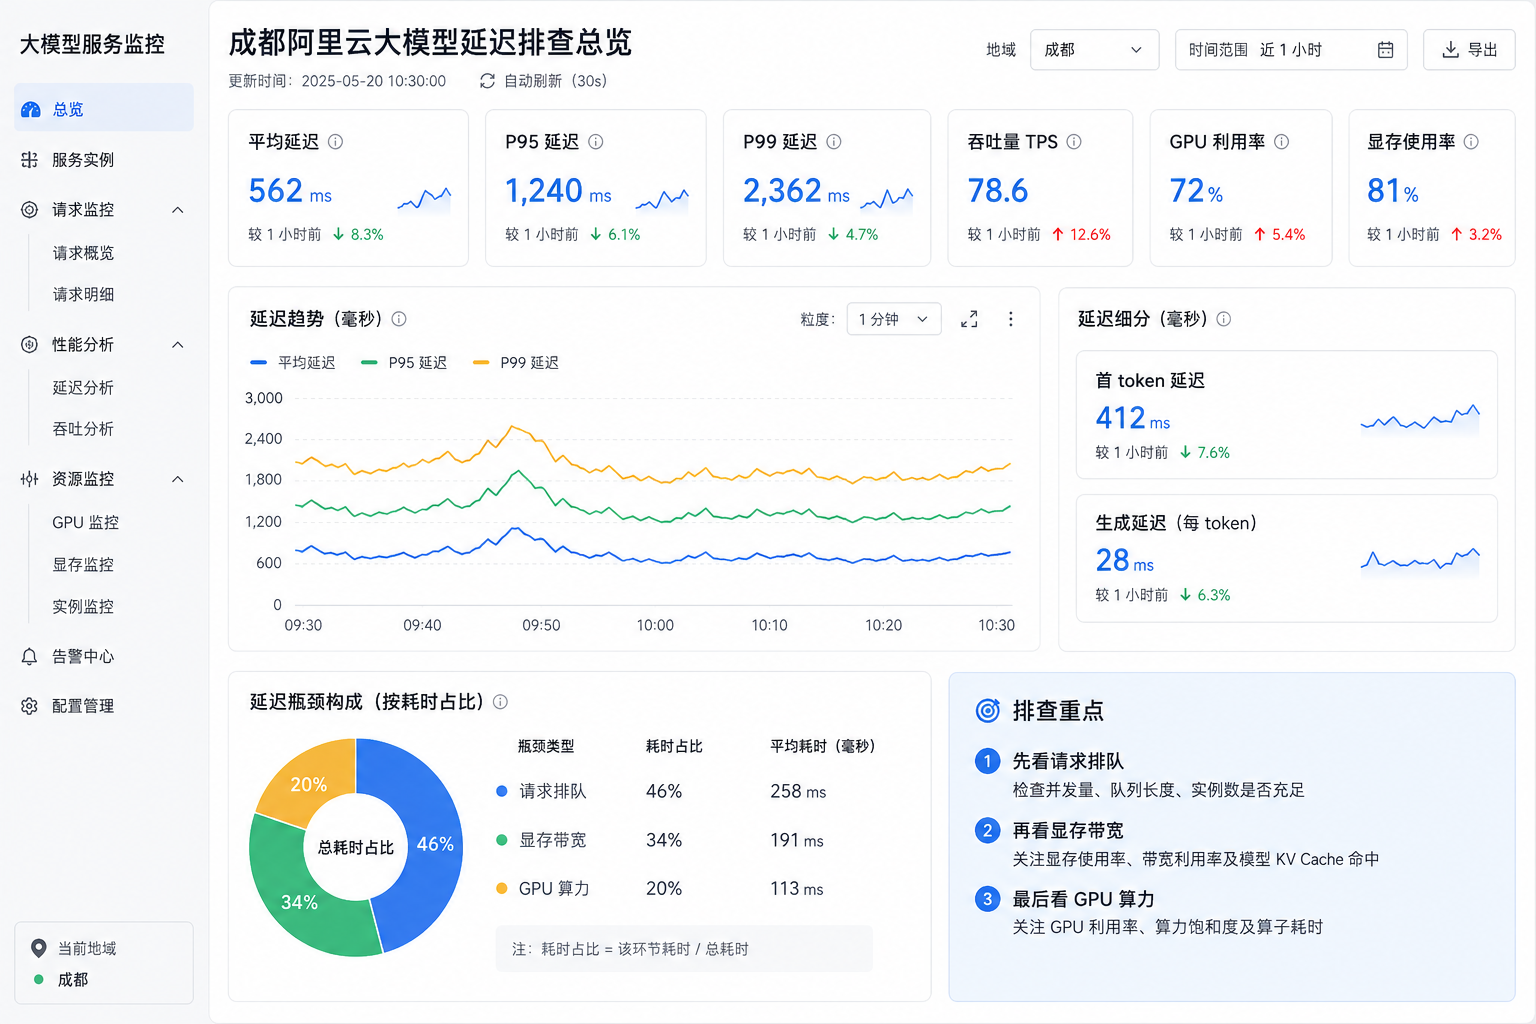This screenshot has width=1536, height=1024.
Task: Open the 粒度 1 分钟 dropdown
Action: (894, 319)
